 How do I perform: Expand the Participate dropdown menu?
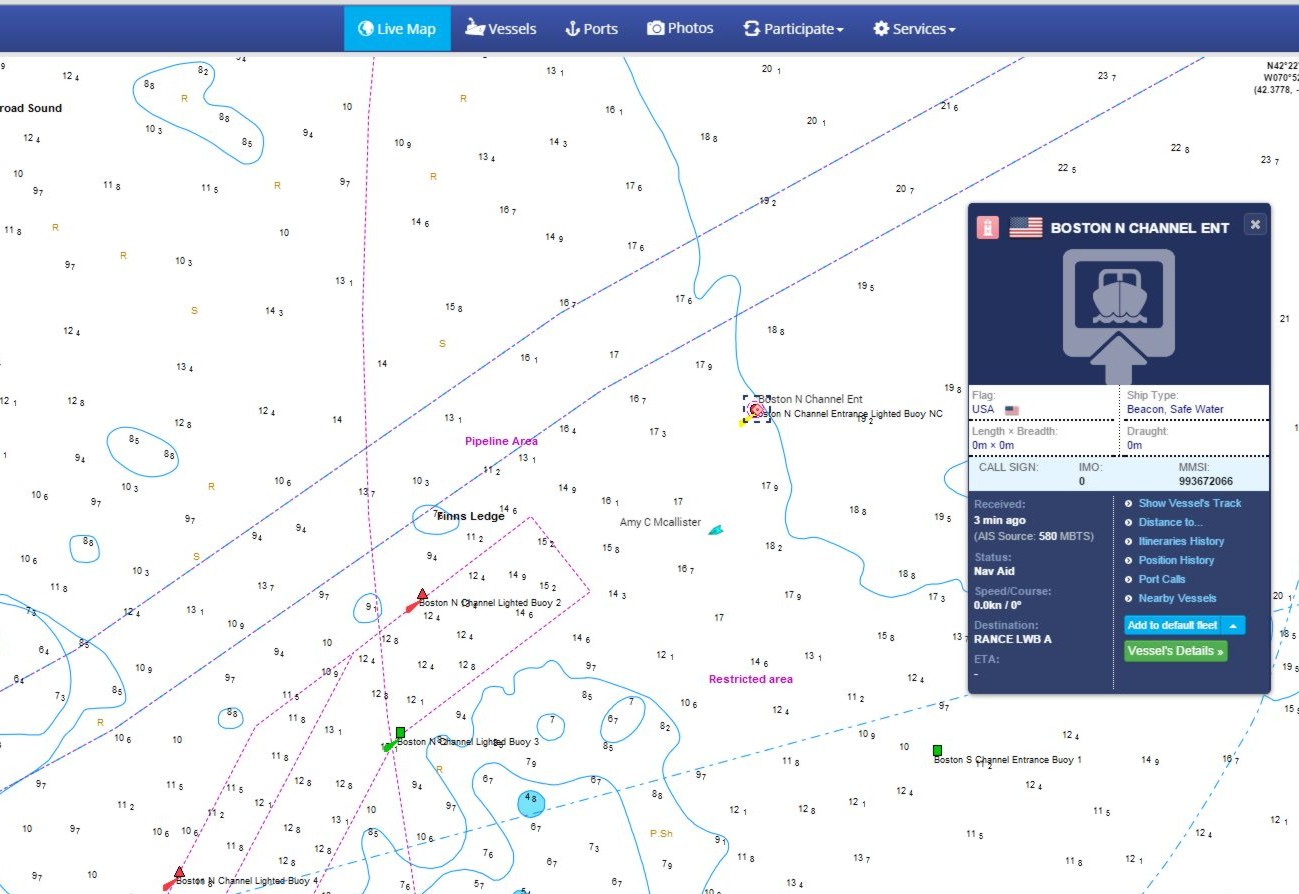tap(793, 29)
